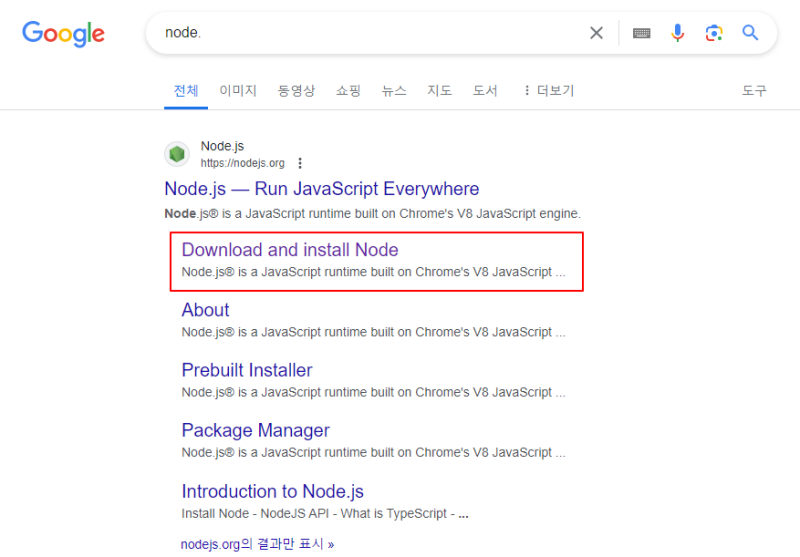The width and height of the screenshot is (800, 557).
Task: Switch to the 동영상 tab
Action: [x=296, y=91]
